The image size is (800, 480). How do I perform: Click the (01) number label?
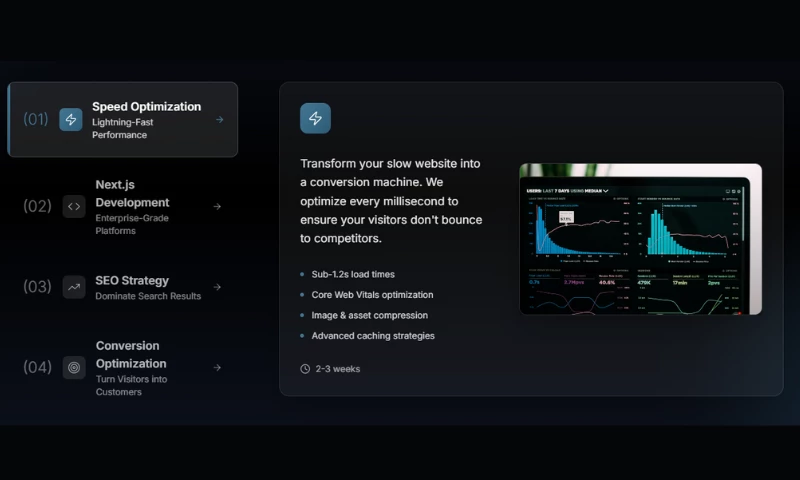click(36, 119)
